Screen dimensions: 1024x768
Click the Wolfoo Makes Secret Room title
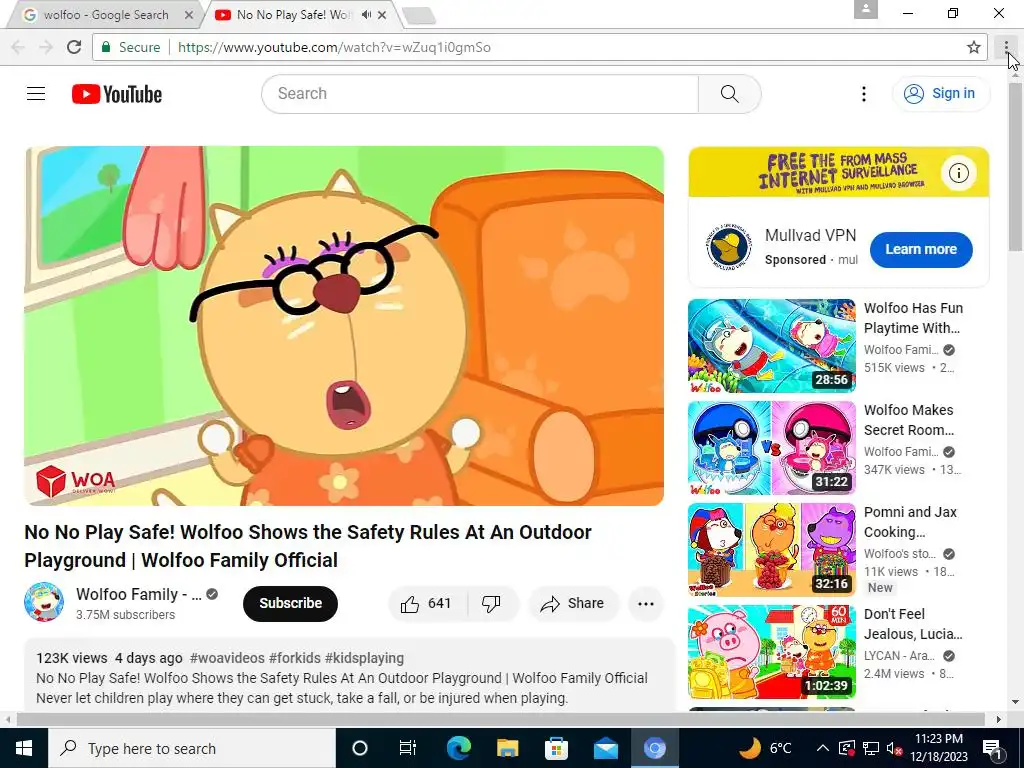909,420
